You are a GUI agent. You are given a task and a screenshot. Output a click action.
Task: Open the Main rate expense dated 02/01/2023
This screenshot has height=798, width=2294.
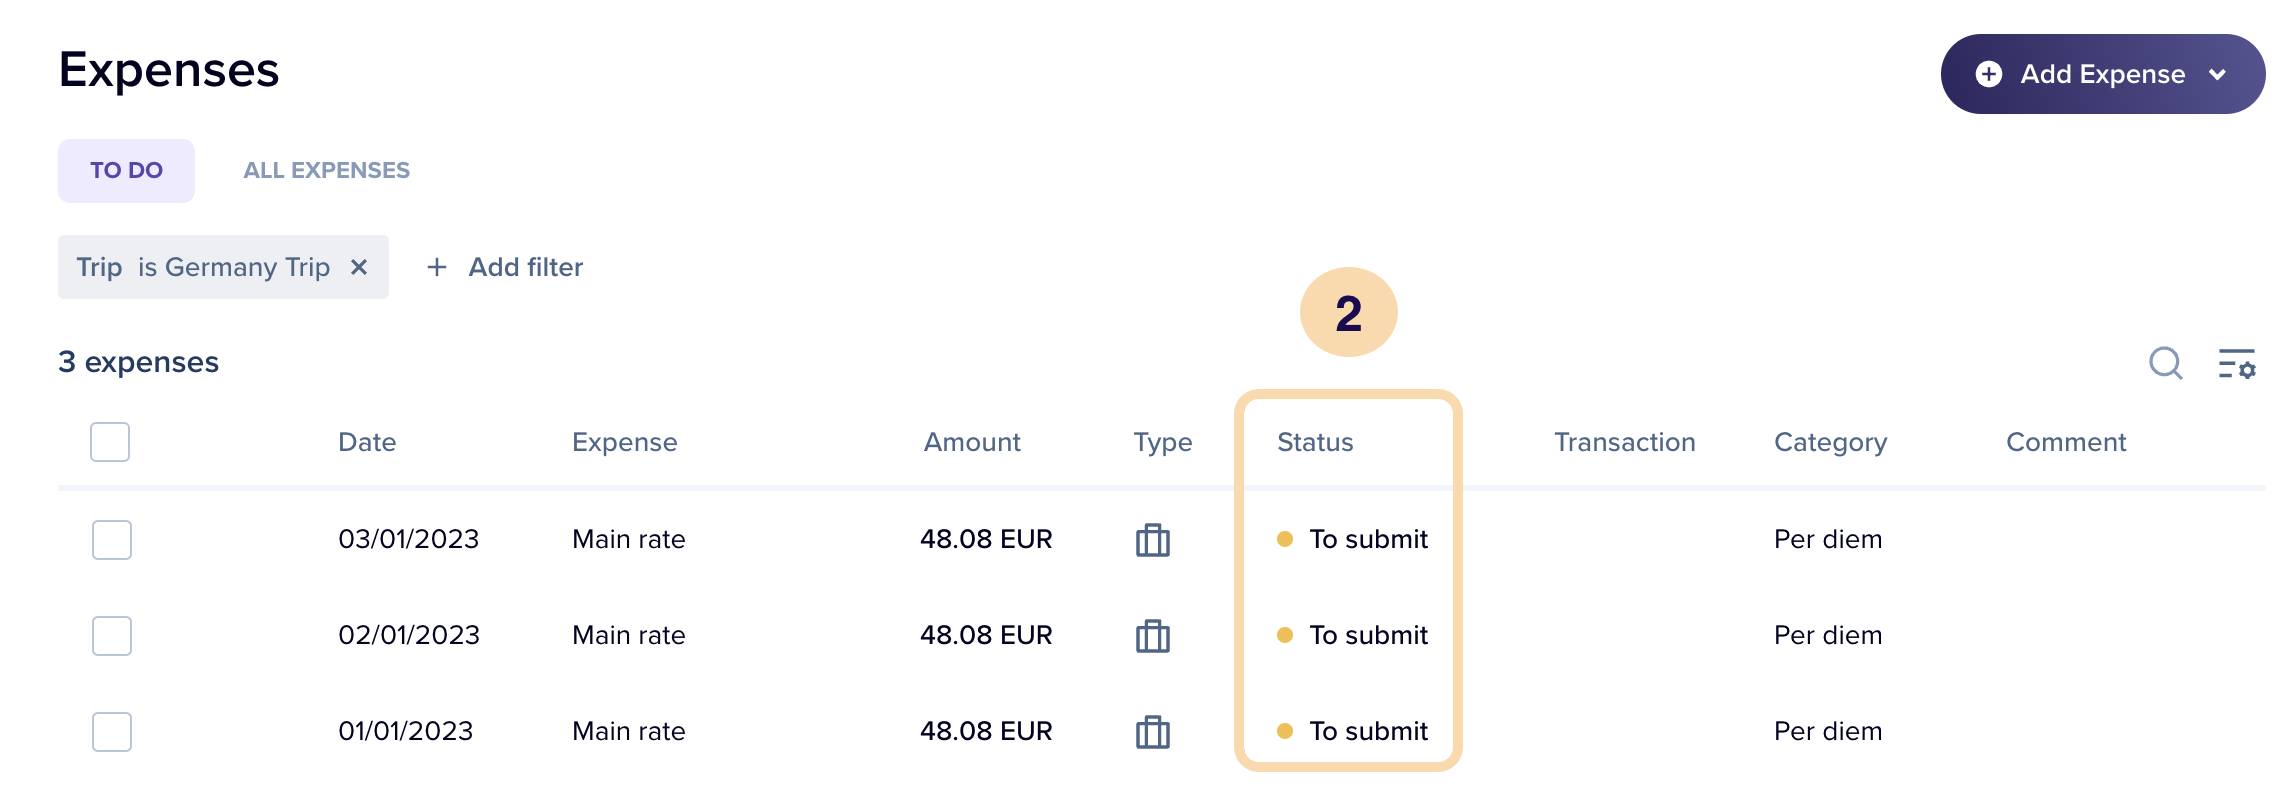[629, 636]
